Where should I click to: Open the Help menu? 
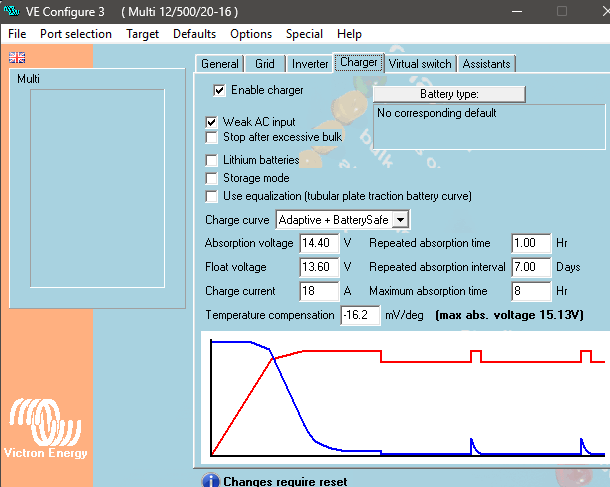[349, 34]
